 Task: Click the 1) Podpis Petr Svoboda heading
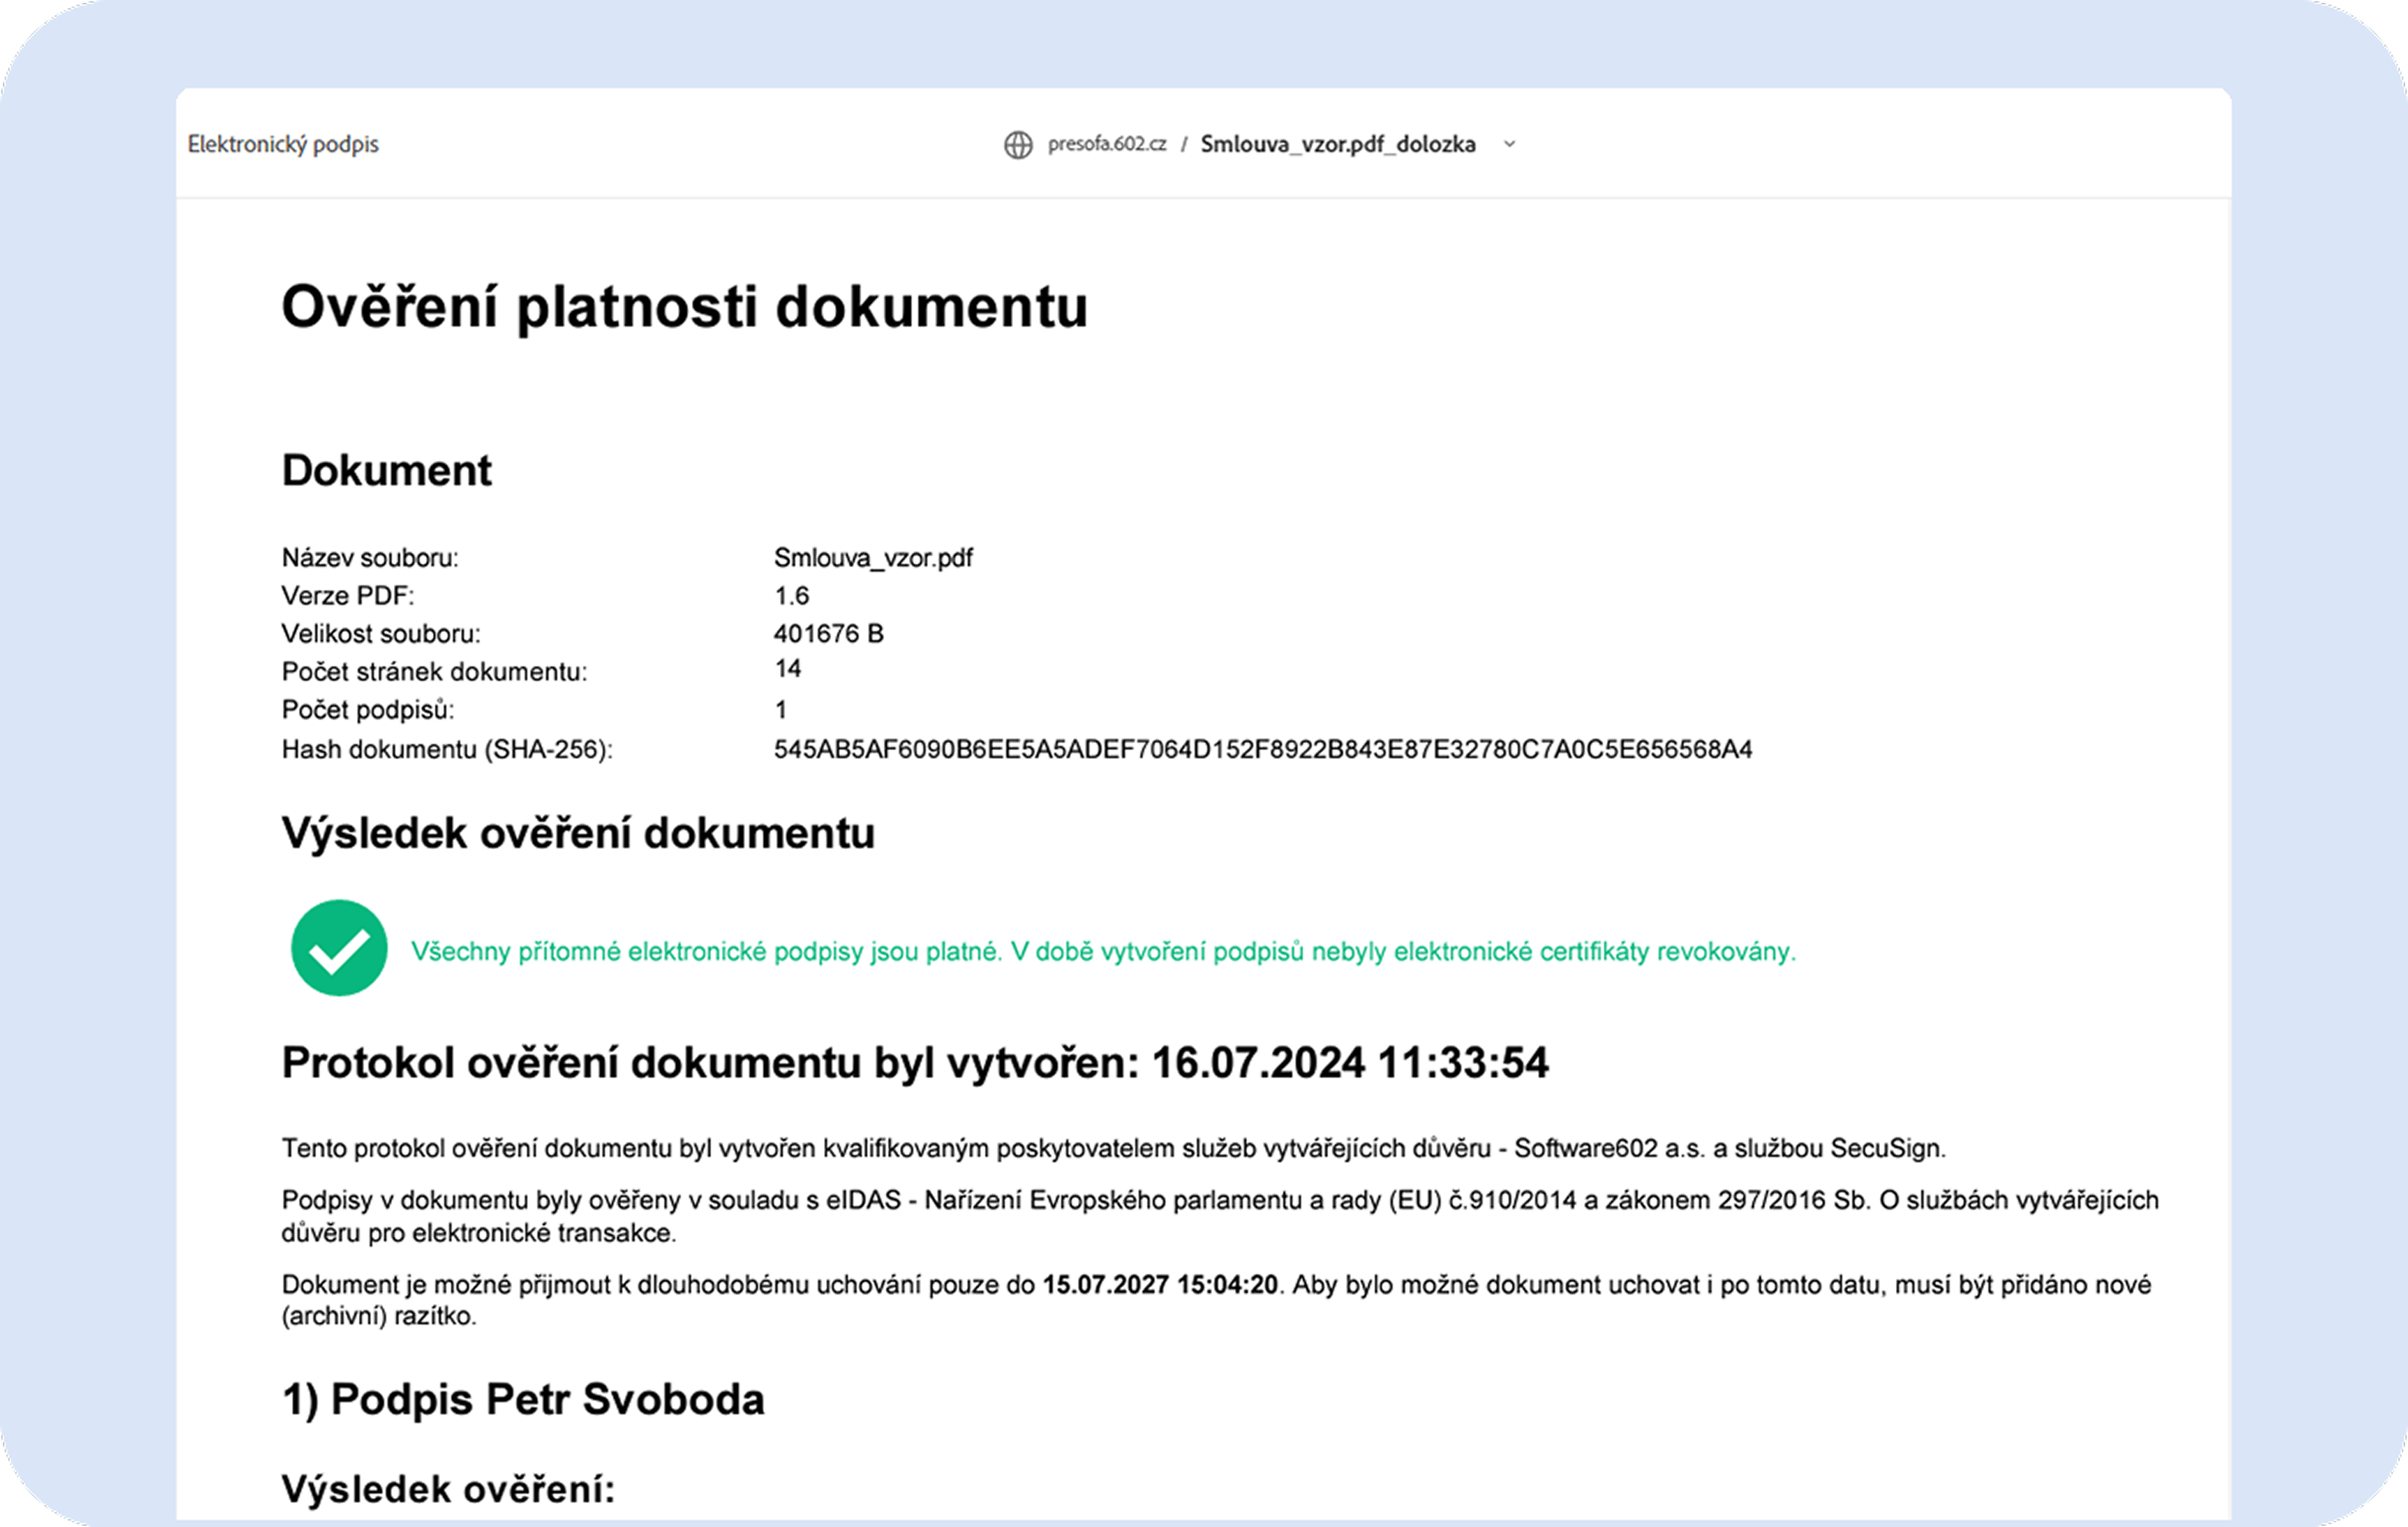523,1400
